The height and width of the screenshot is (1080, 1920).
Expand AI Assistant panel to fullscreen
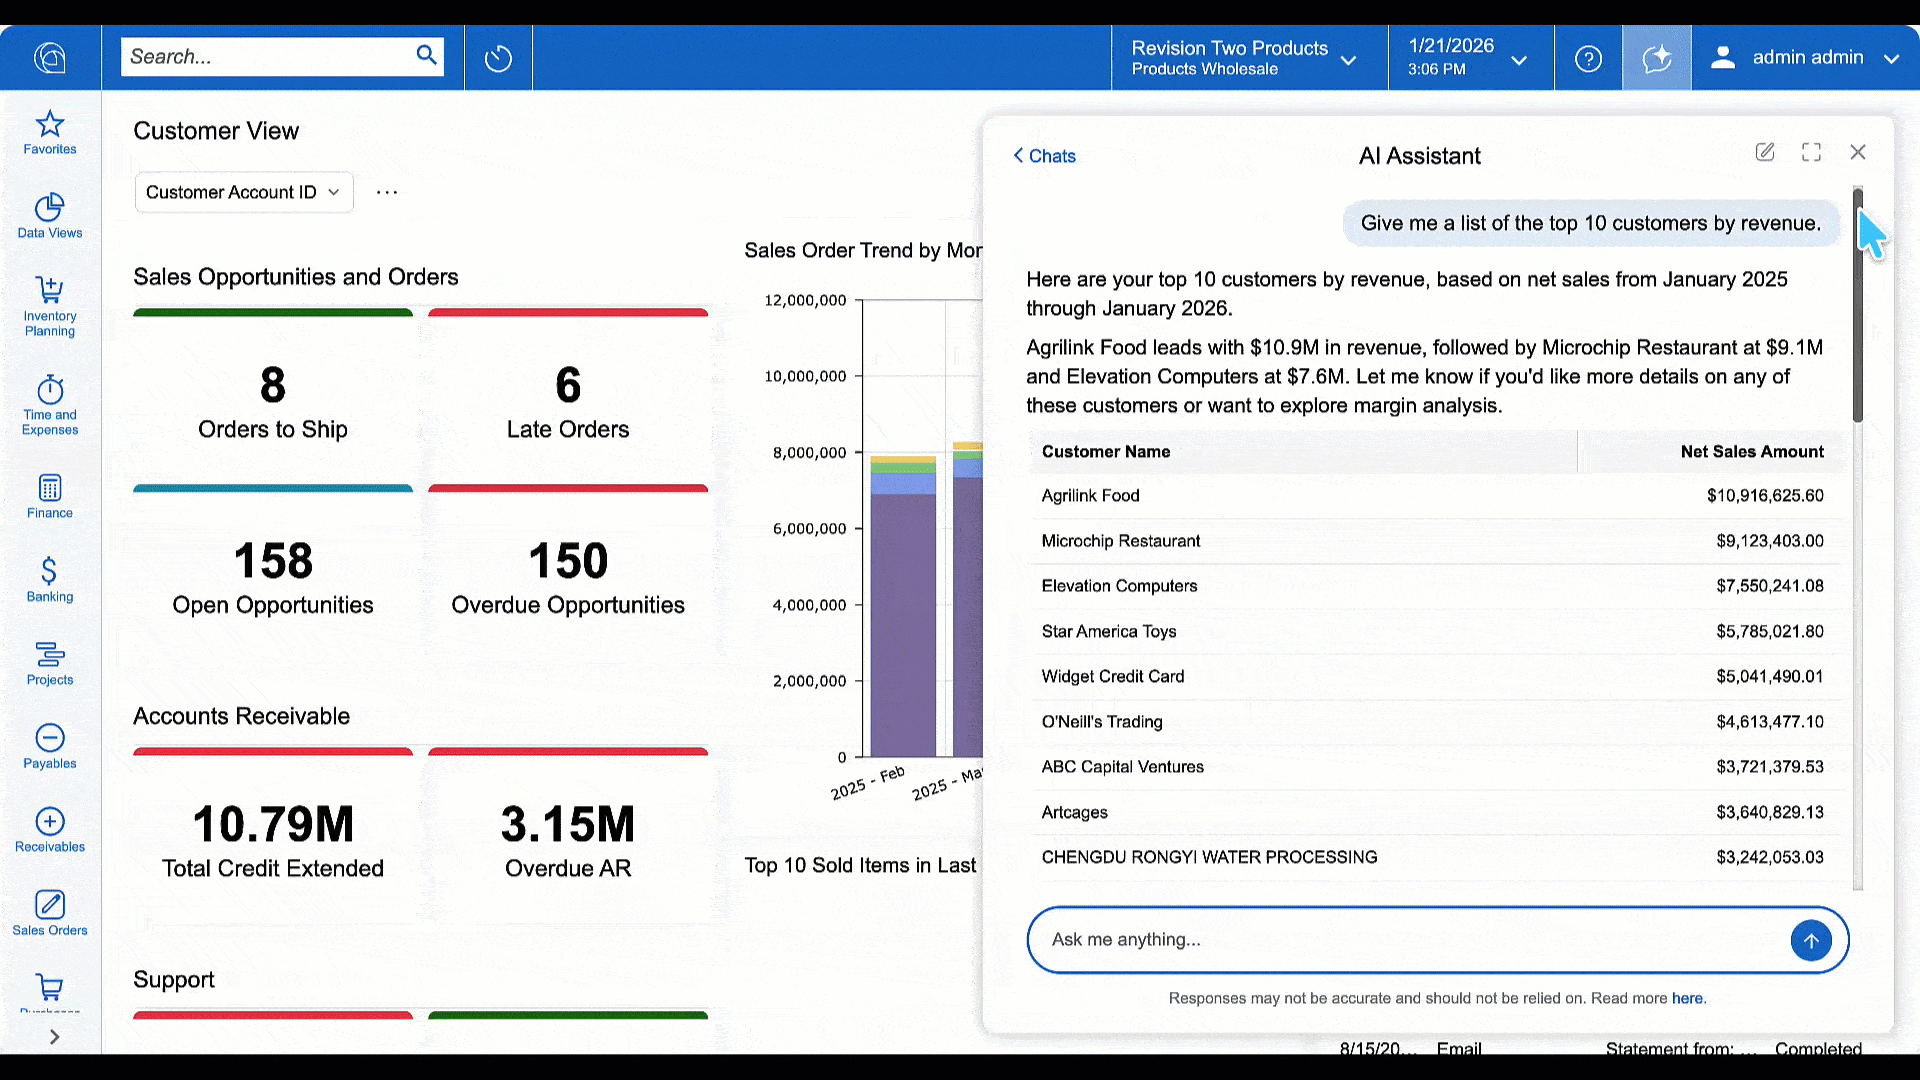tap(1811, 152)
